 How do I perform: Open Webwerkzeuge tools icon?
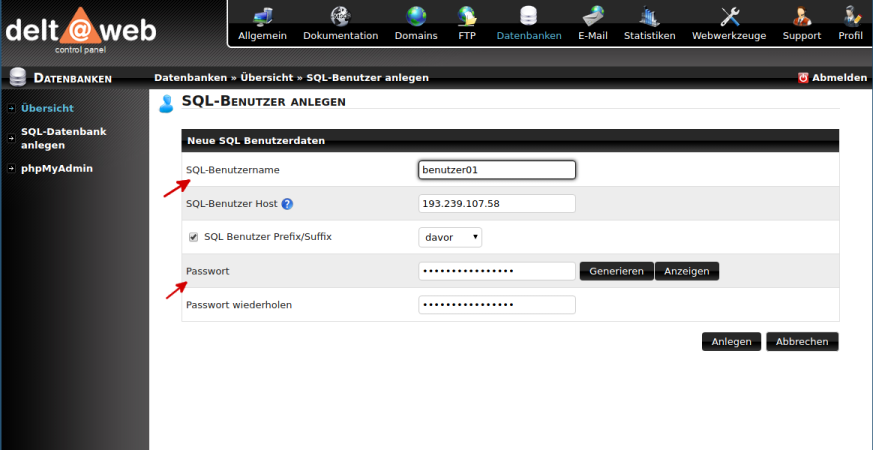730,17
